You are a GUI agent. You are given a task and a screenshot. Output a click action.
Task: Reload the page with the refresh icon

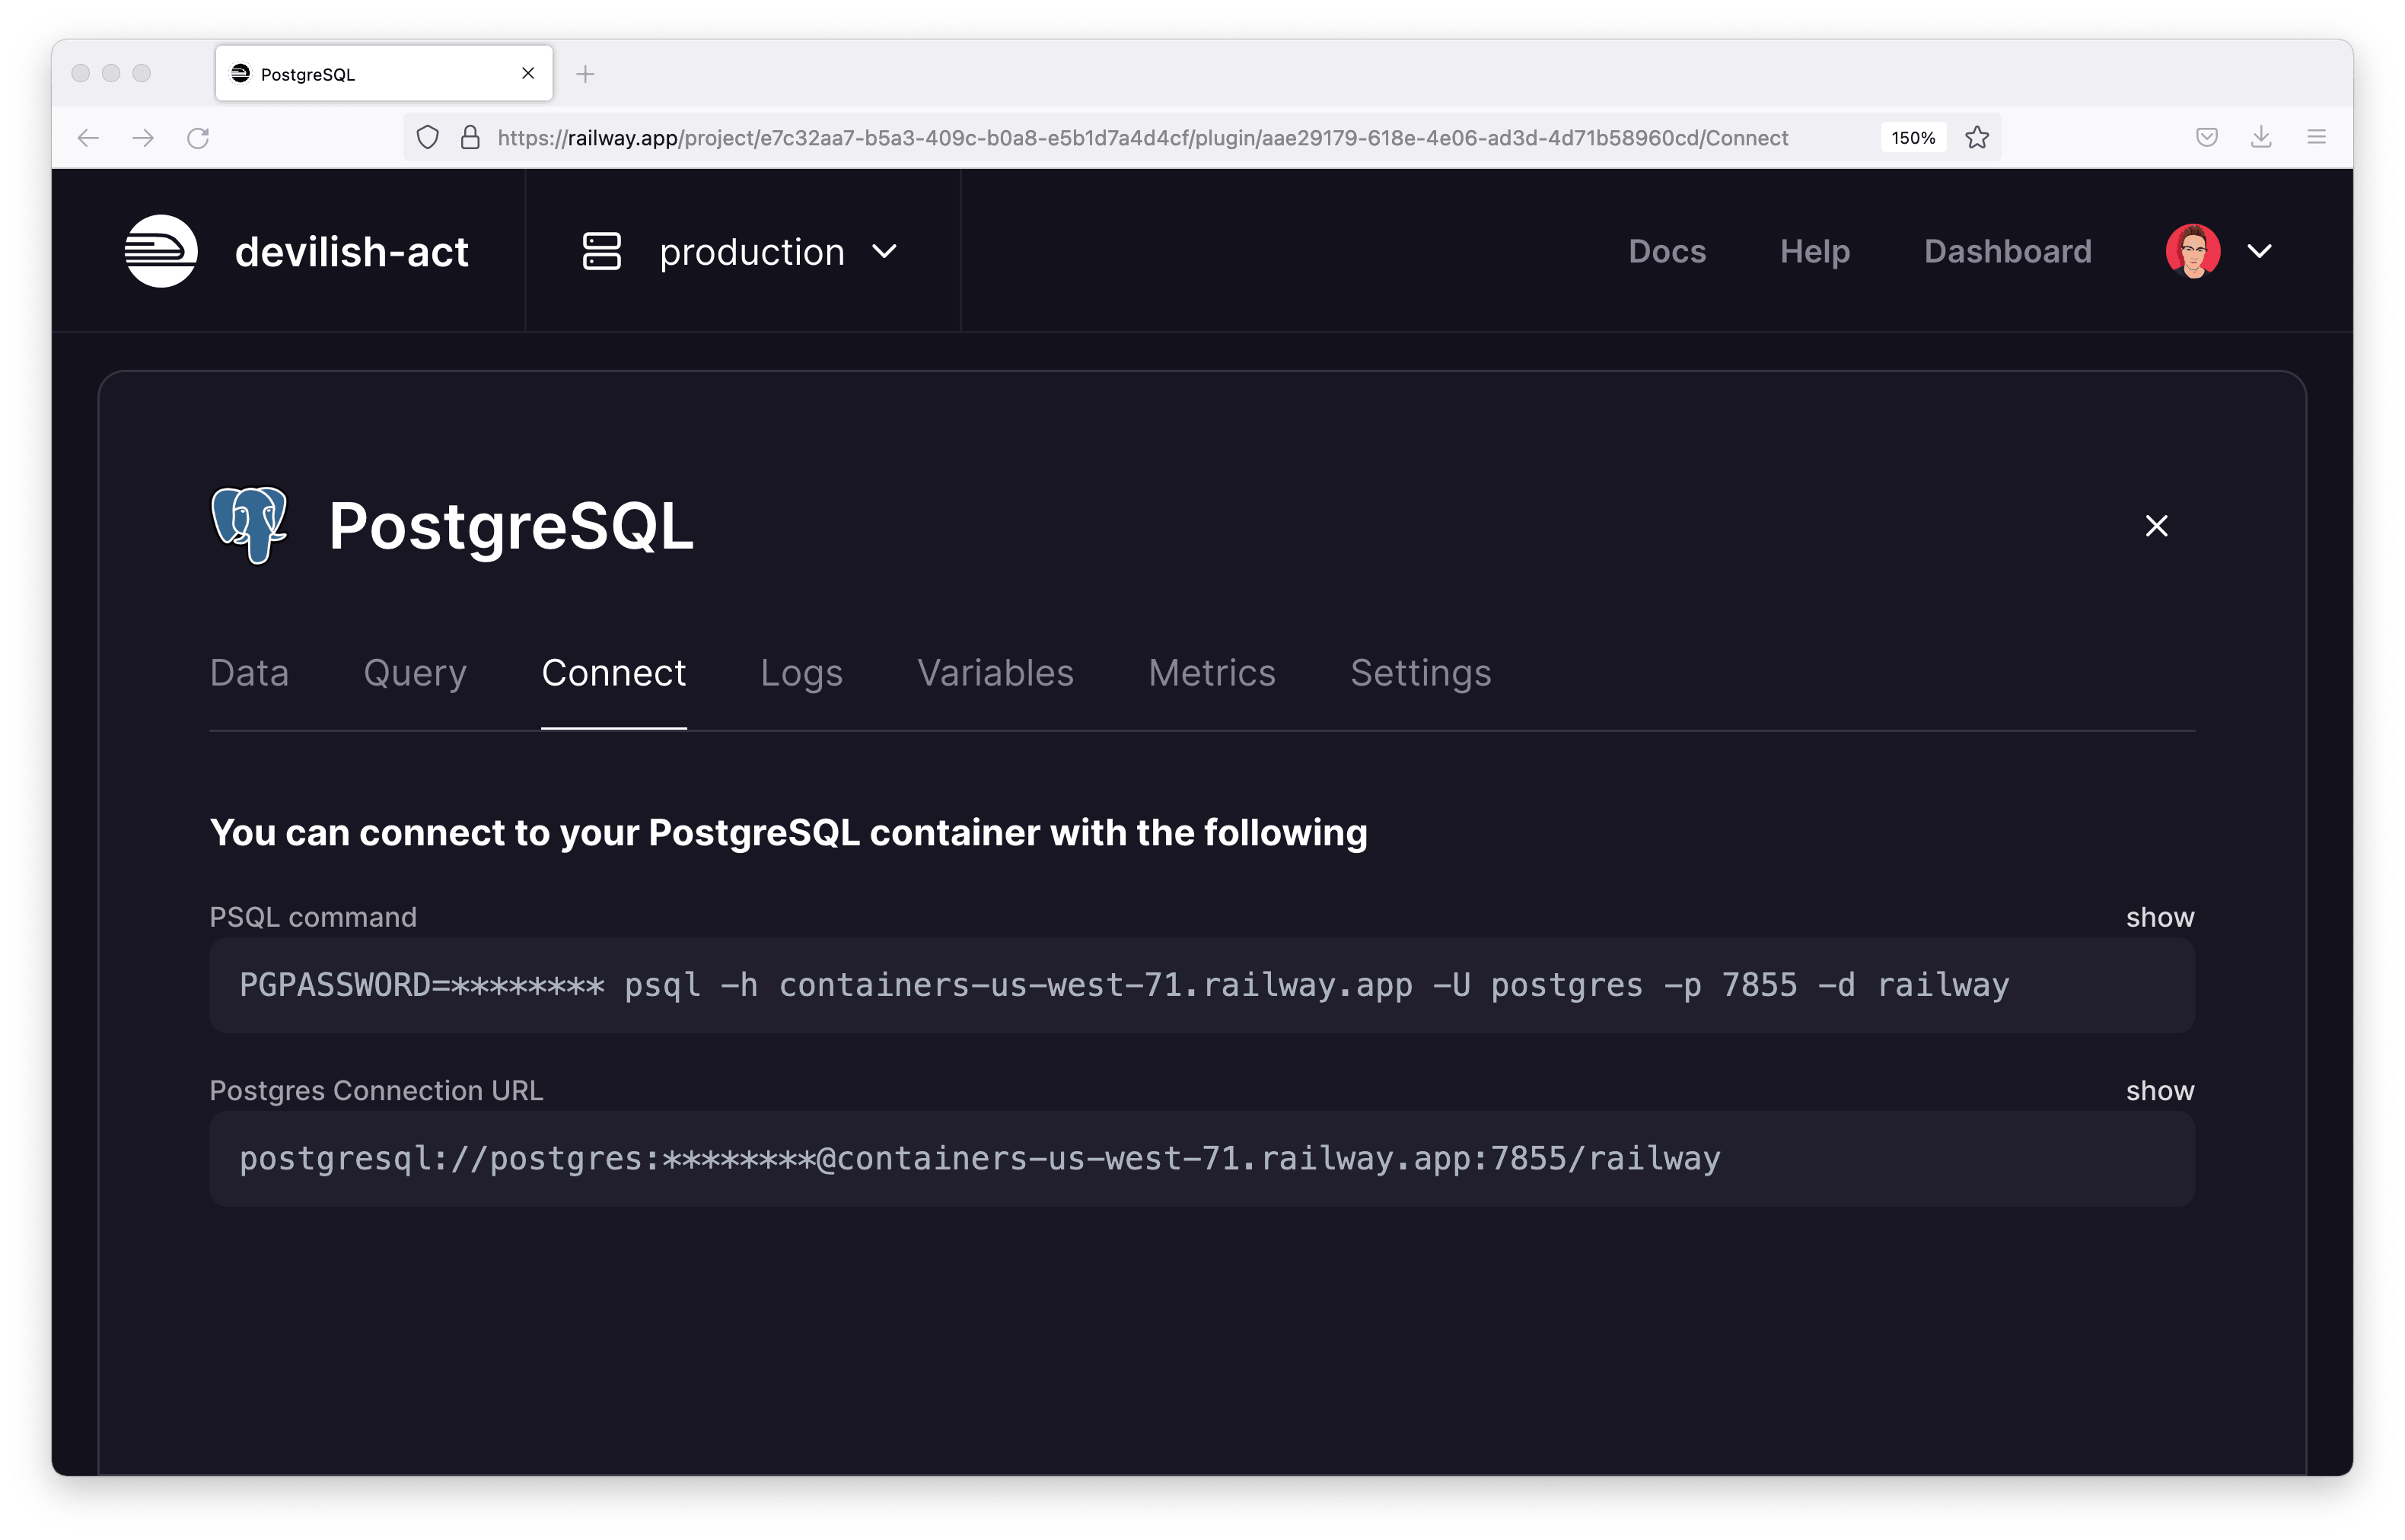[198, 138]
